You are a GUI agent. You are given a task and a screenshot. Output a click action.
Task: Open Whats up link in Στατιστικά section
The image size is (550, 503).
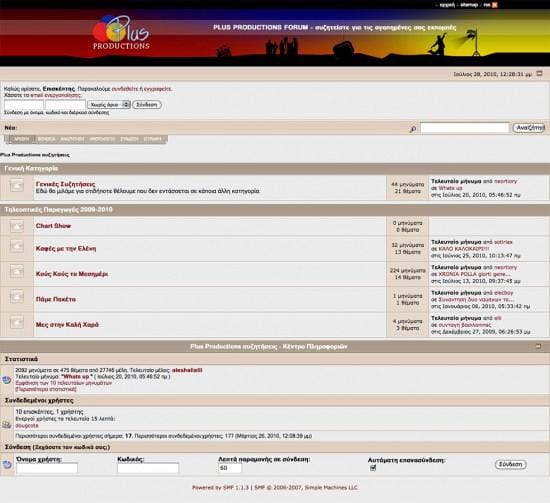pos(77,376)
